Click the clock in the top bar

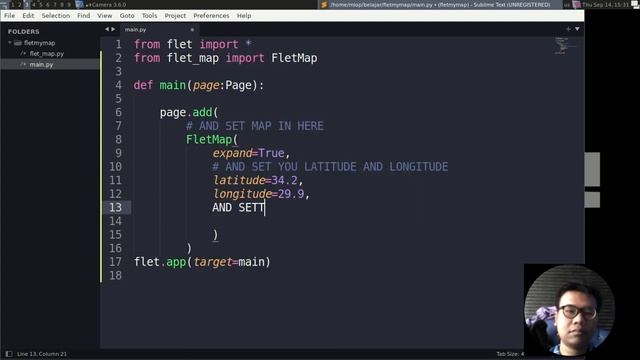pyautogui.click(x=606, y=4)
